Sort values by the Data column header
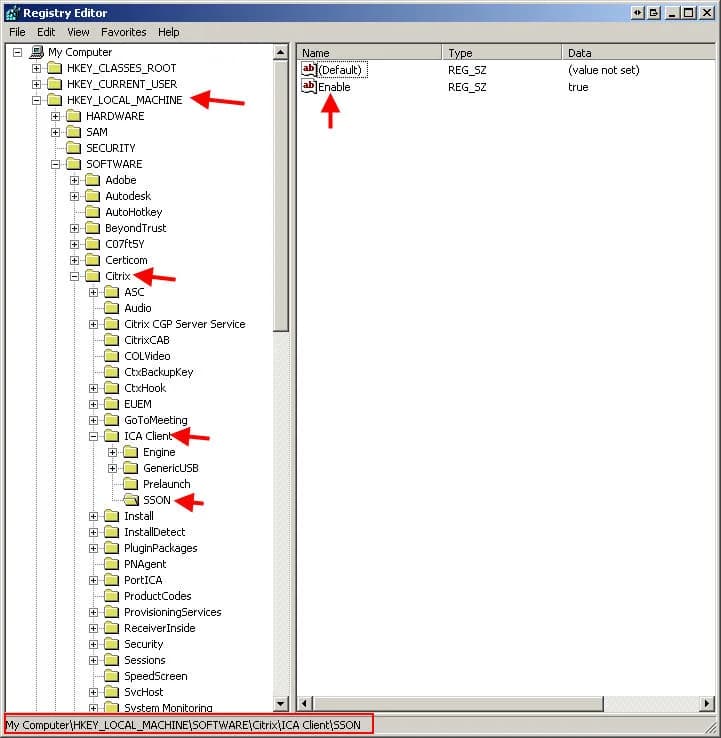 [639, 53]
